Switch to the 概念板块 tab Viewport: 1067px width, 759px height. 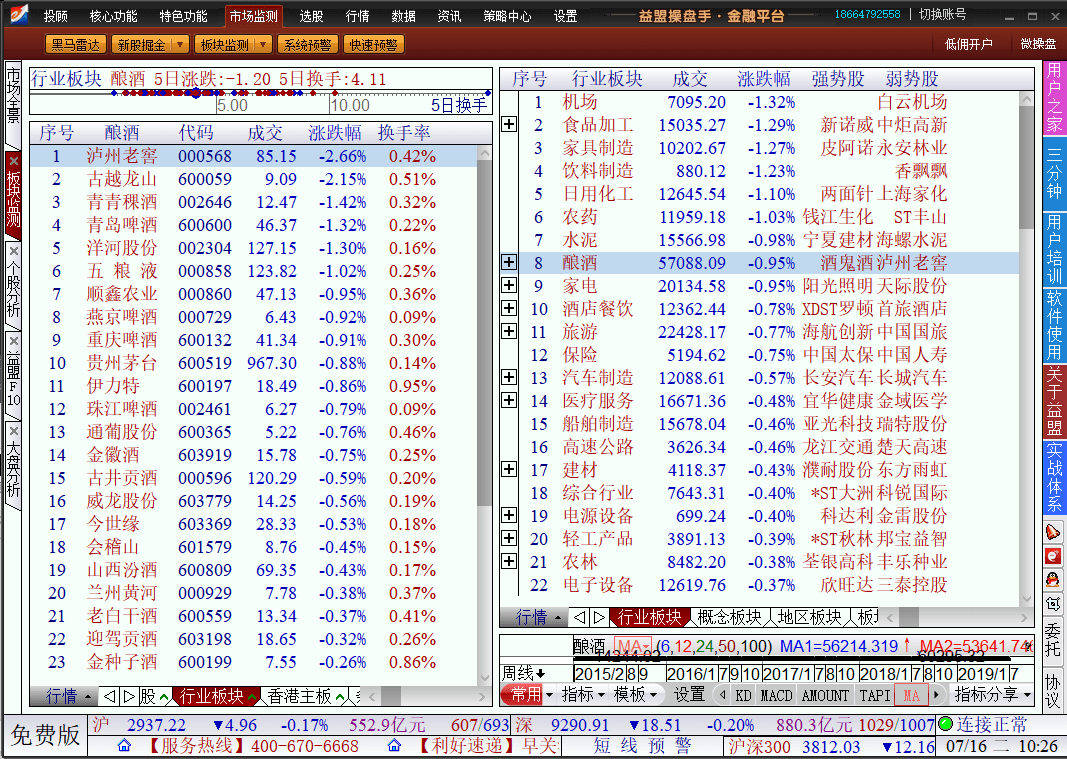(x=729, y=617)
